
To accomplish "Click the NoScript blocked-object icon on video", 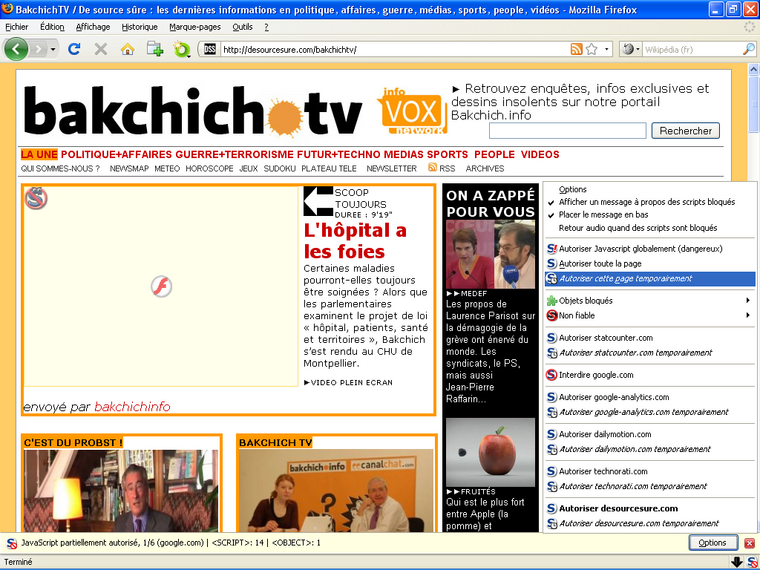I will pyautogui.click(x=36, y=199).
